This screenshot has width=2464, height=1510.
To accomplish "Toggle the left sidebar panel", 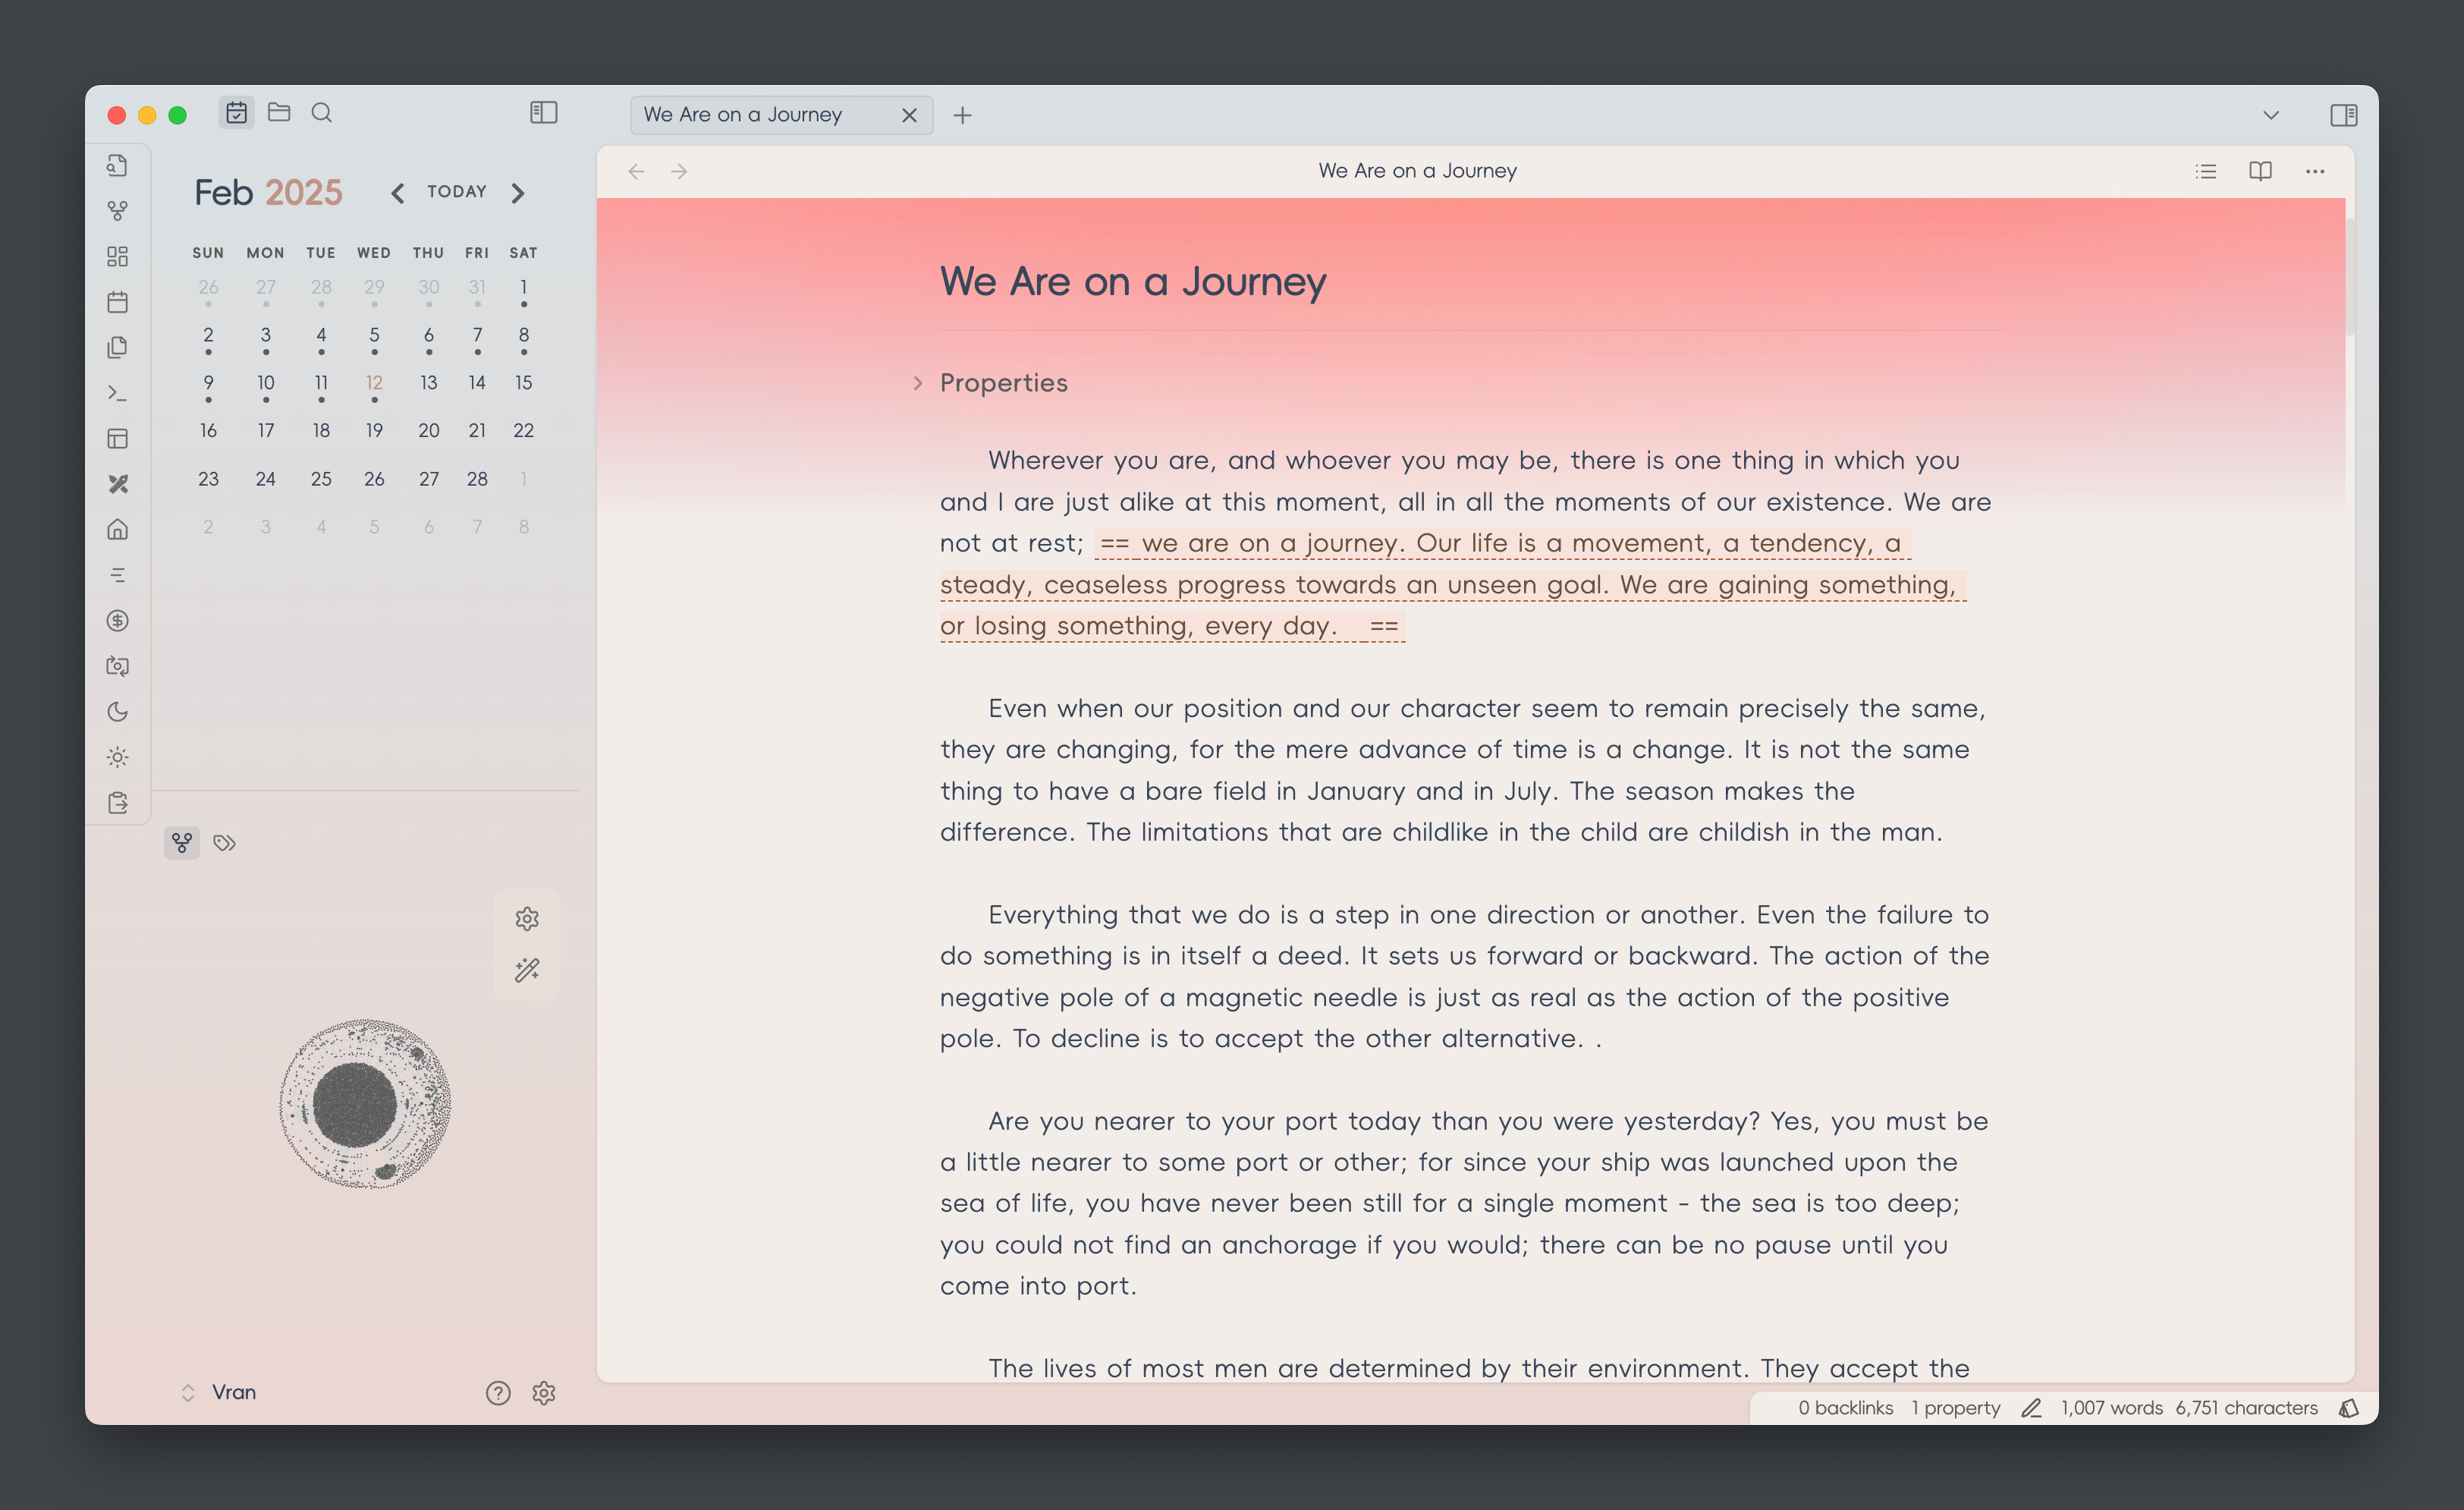I will point(543,113).
